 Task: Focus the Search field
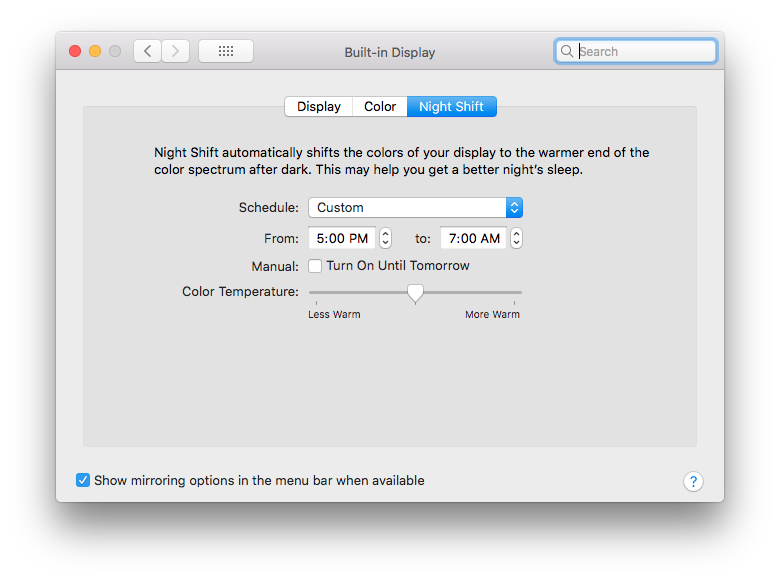tap(636, 51)
